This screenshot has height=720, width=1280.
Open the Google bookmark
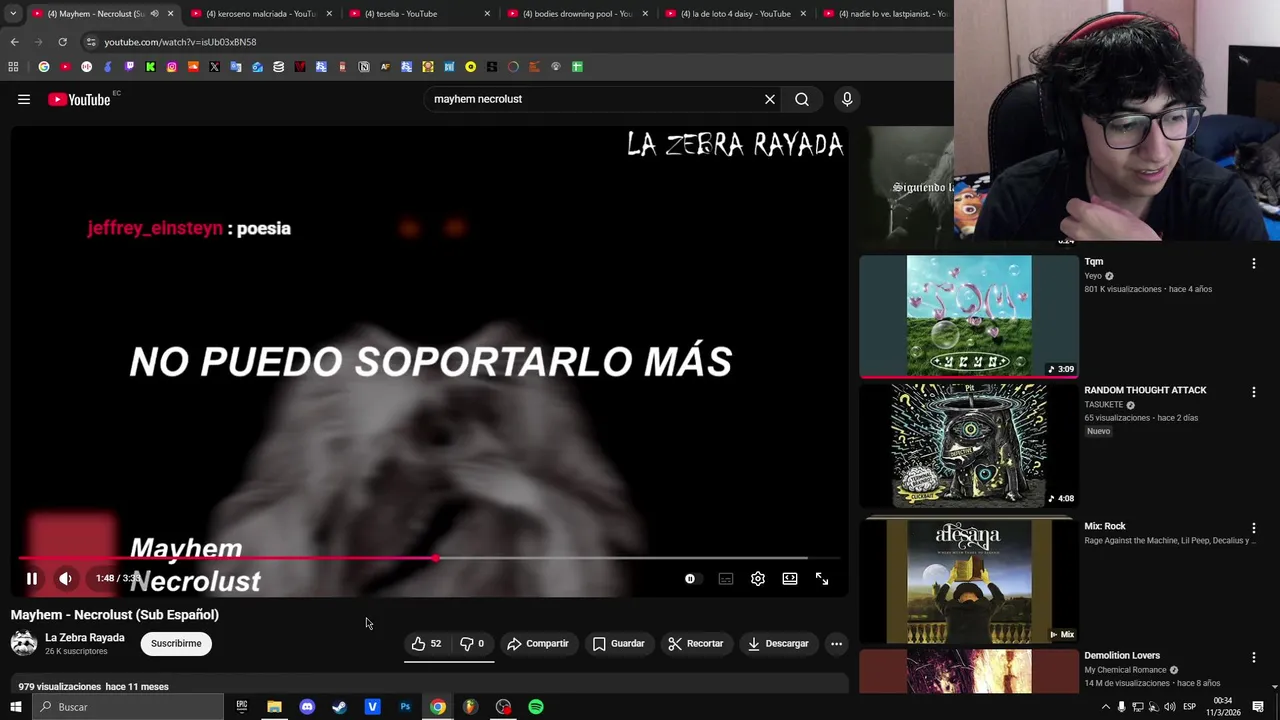[x=44, y=67]
